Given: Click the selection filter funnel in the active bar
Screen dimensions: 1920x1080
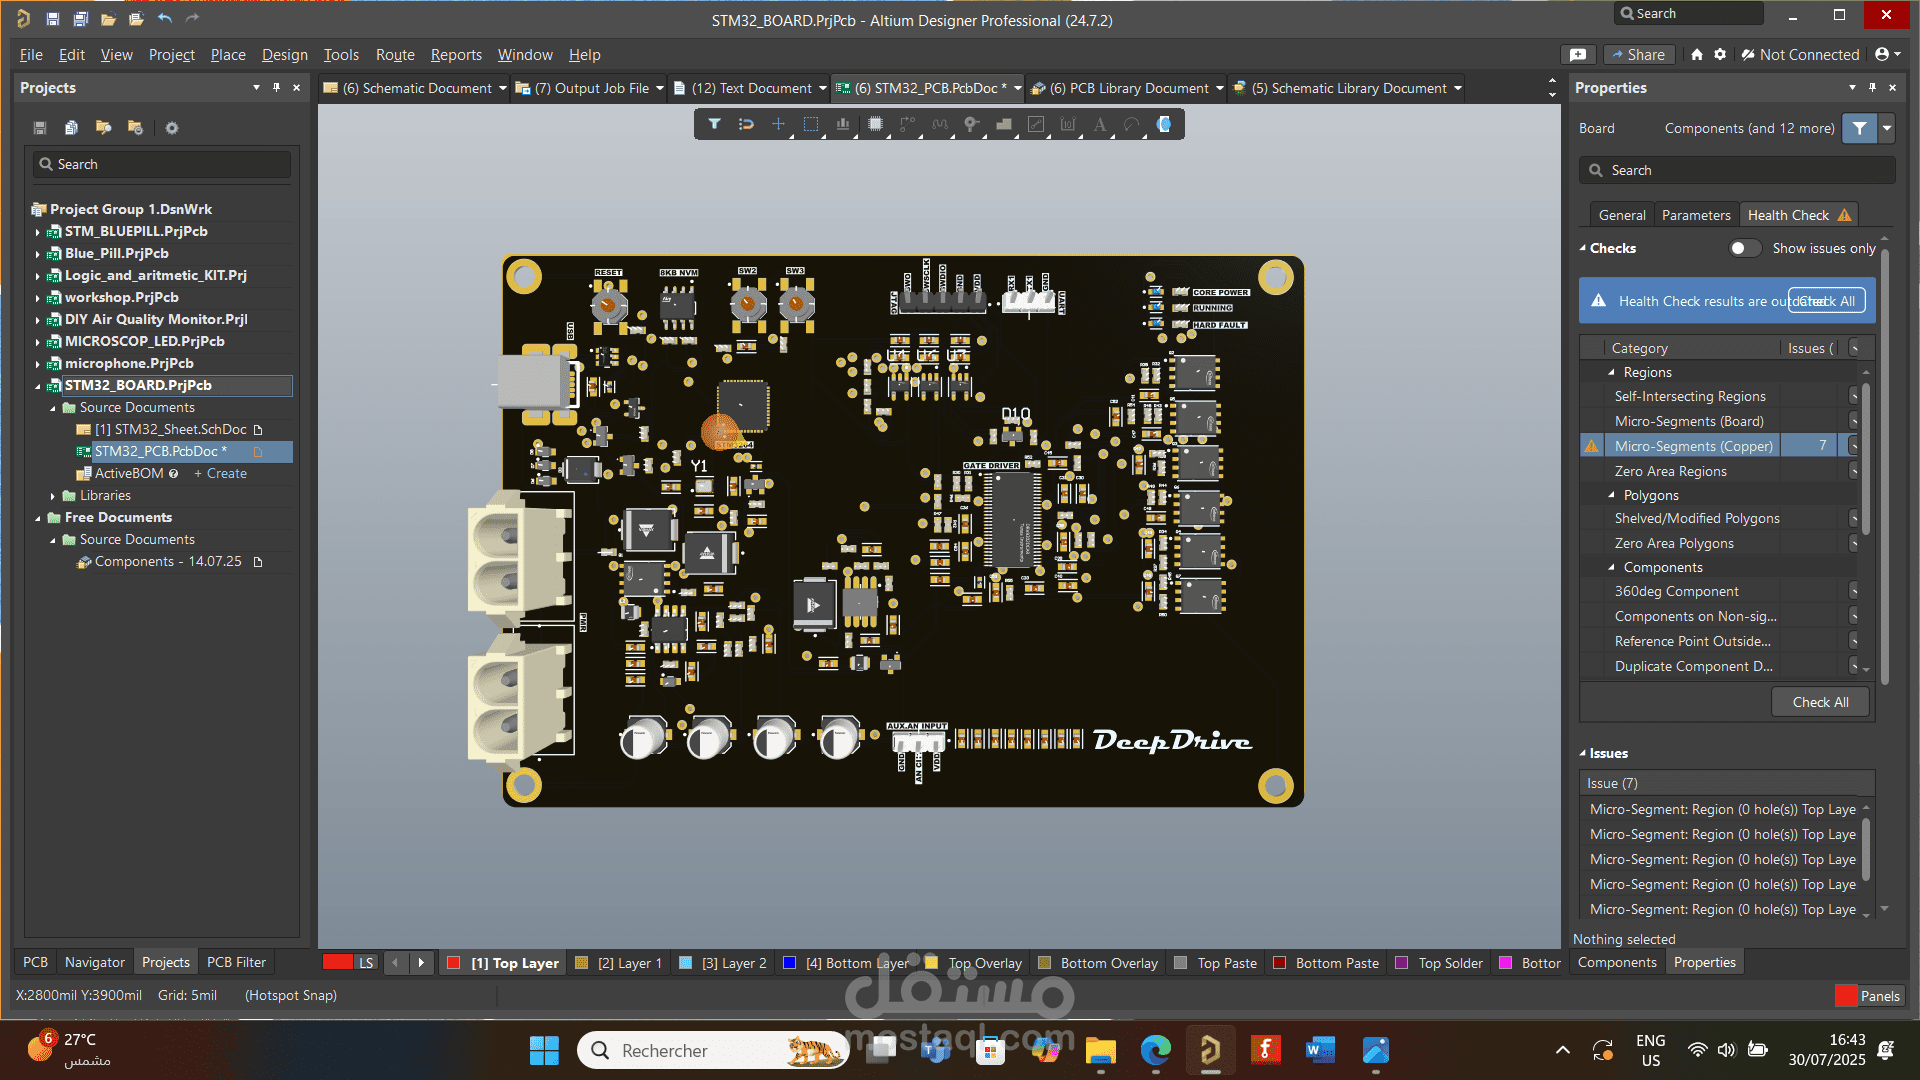Looking at the screenshot, I should click(714, 124).
